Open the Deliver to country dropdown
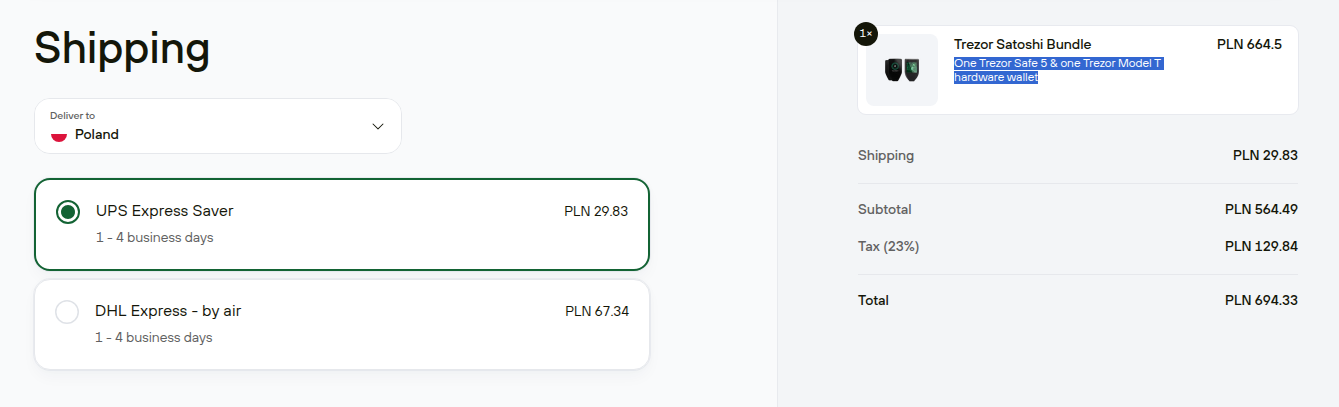1339x407 pixels. [218, 126]
